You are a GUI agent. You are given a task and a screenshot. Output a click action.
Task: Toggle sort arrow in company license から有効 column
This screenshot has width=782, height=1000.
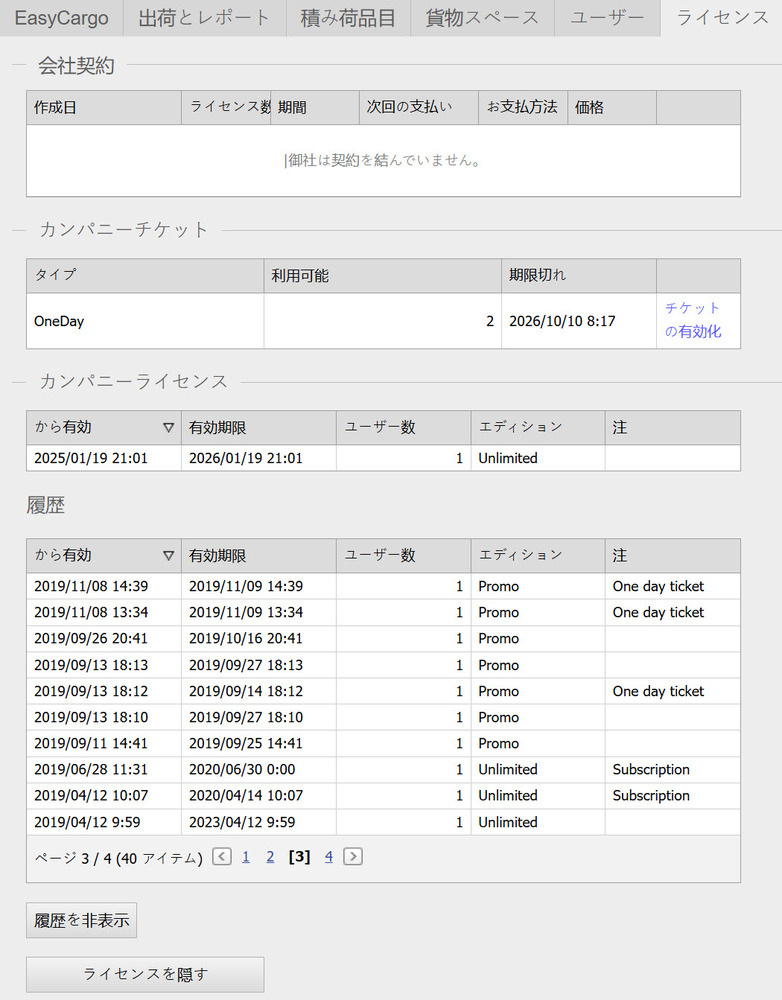click(168, 428)
